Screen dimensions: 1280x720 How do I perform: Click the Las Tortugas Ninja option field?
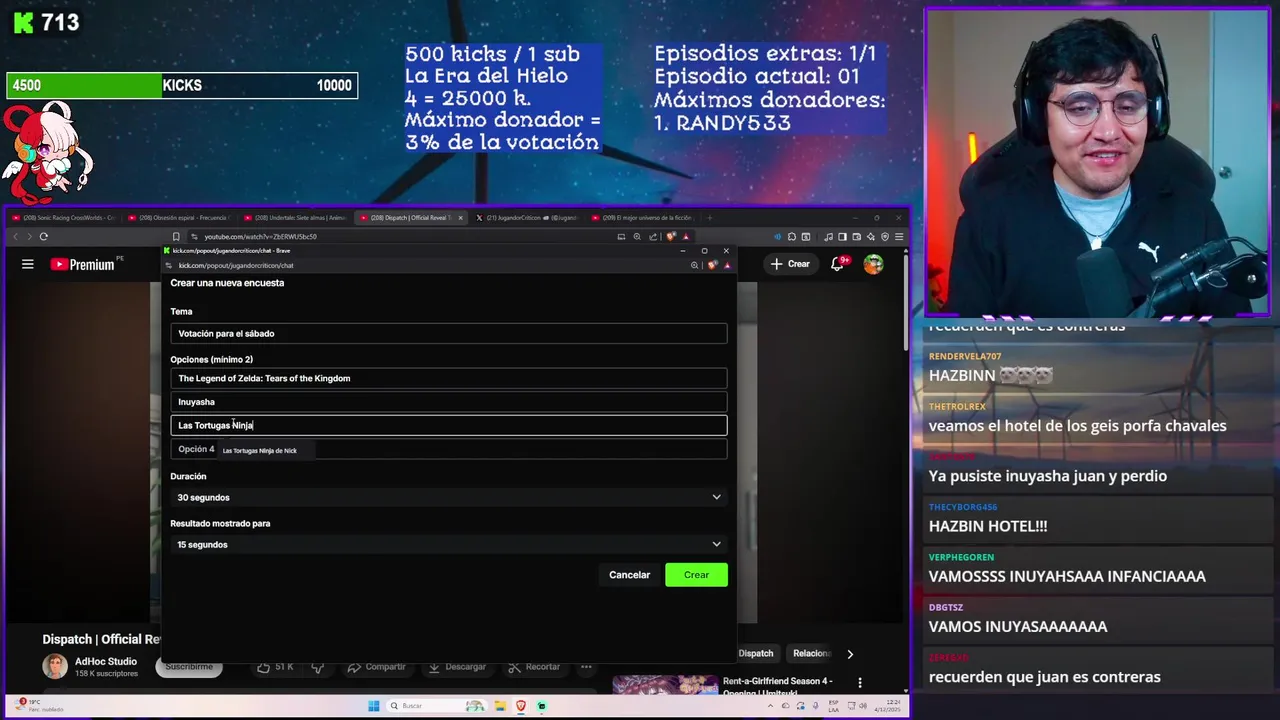click(x=448, y=425)
